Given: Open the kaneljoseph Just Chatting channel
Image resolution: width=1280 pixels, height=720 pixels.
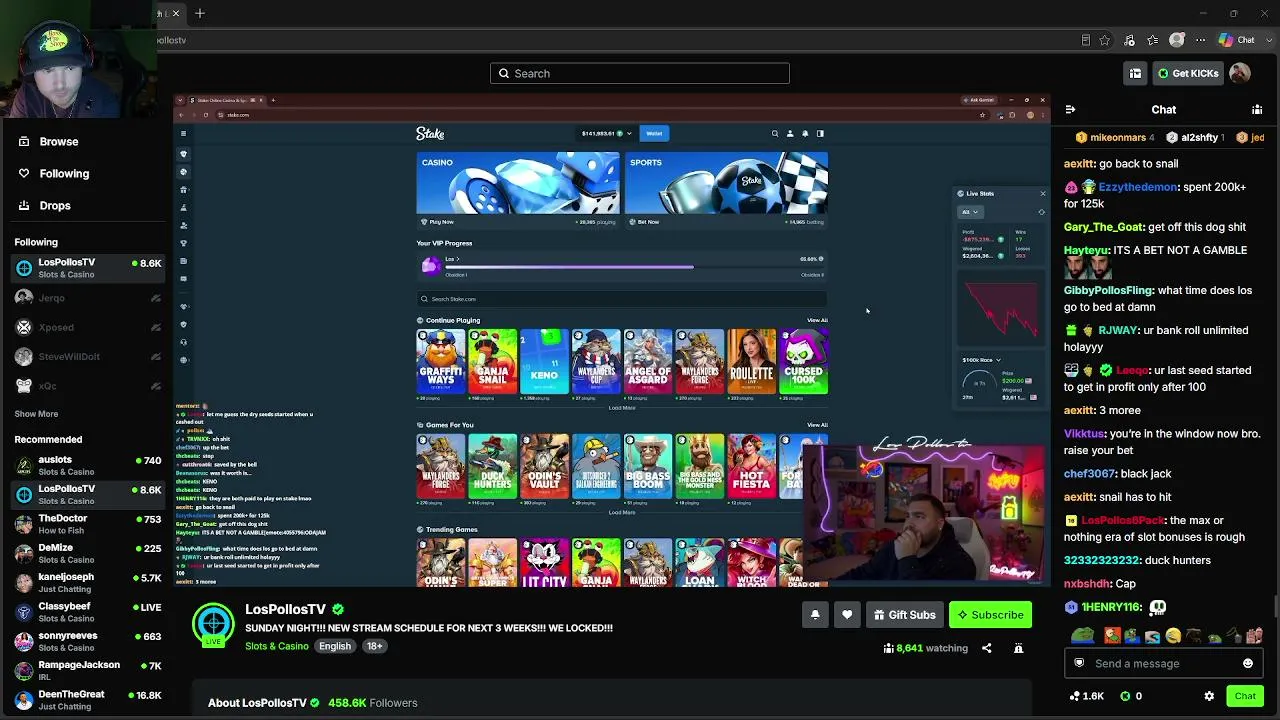Looking at the screenshot, I should (88, 583).
